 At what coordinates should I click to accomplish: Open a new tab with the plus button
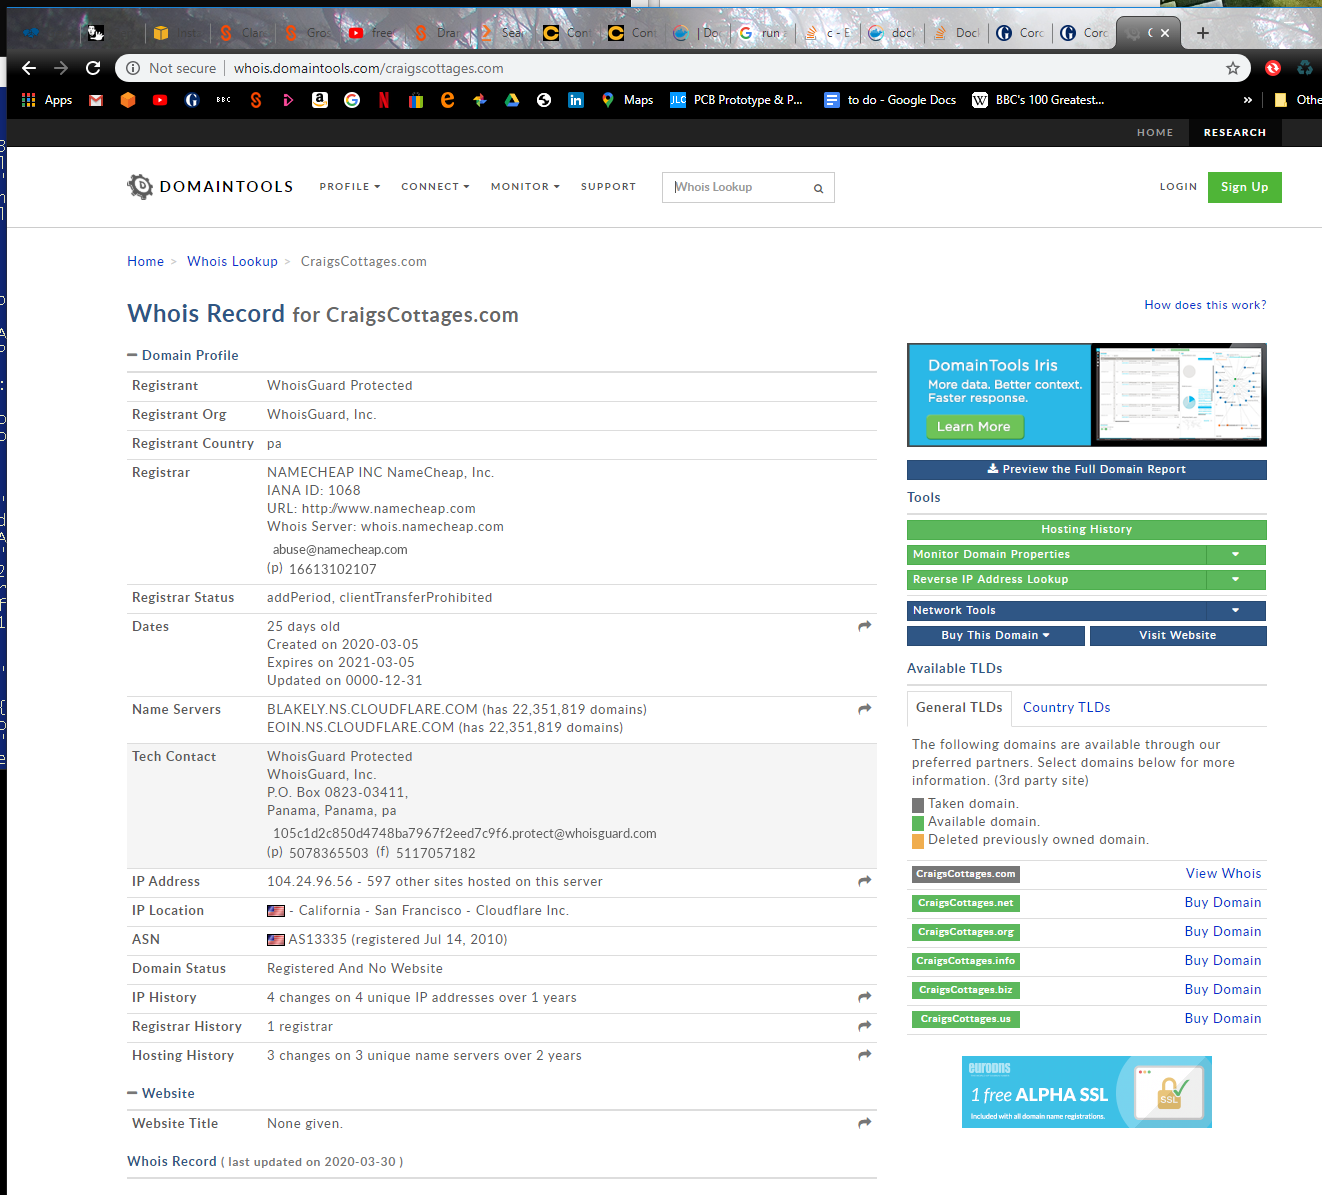pyautogui.click(x=1203, y=33)
